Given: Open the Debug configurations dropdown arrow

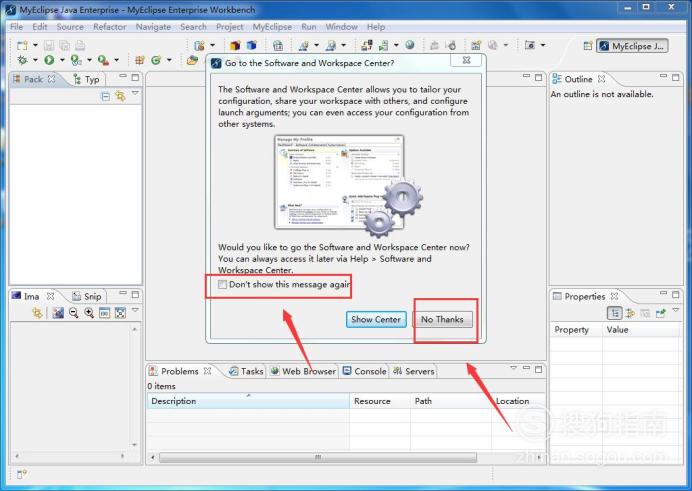Looking at the screenshot, I should 35,60.
